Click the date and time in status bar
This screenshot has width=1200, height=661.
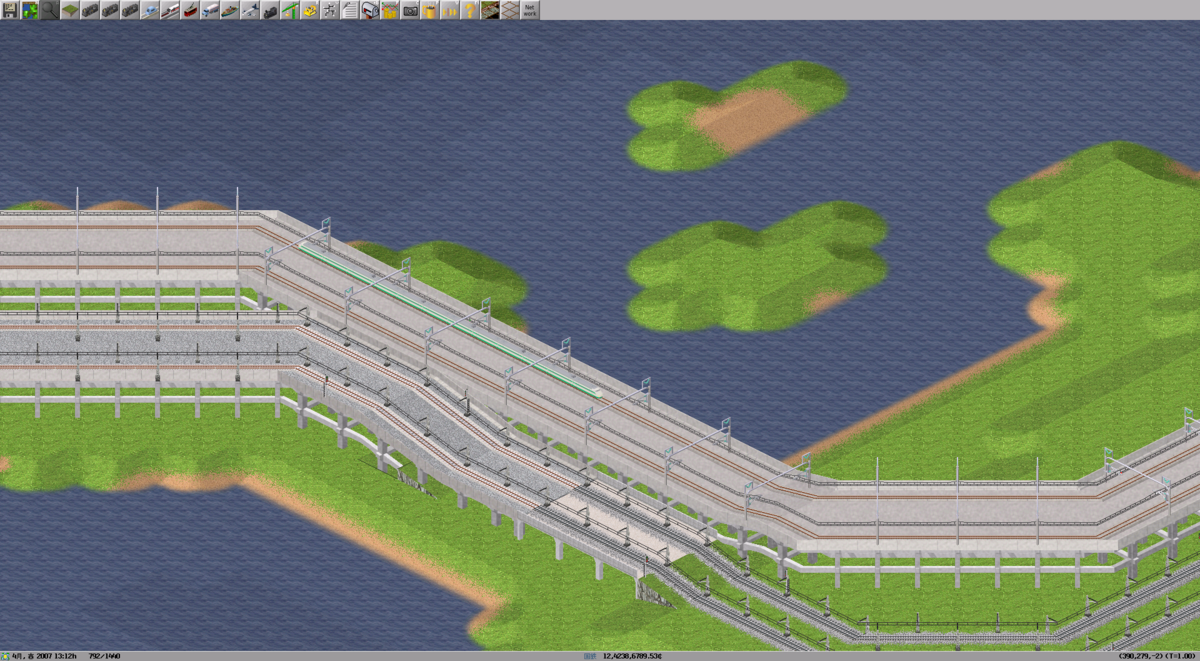45,656
